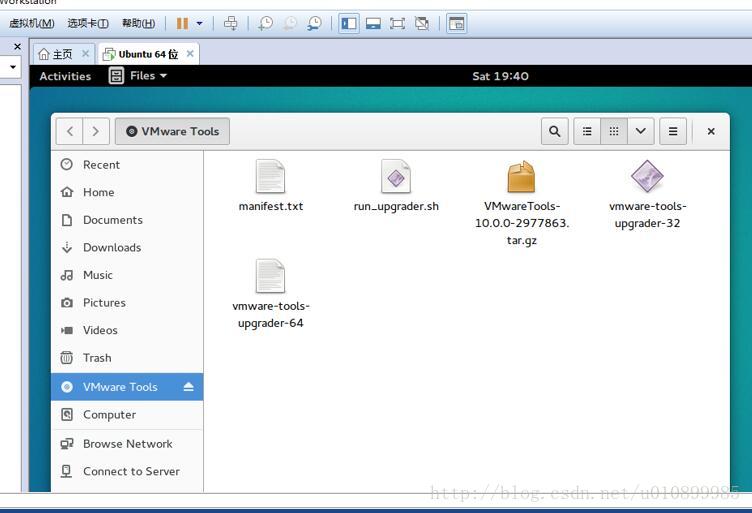Image resolution: width=752 pixels, height=513 pixels.
Task: Toggle the console view button
Action: point(457,23)
